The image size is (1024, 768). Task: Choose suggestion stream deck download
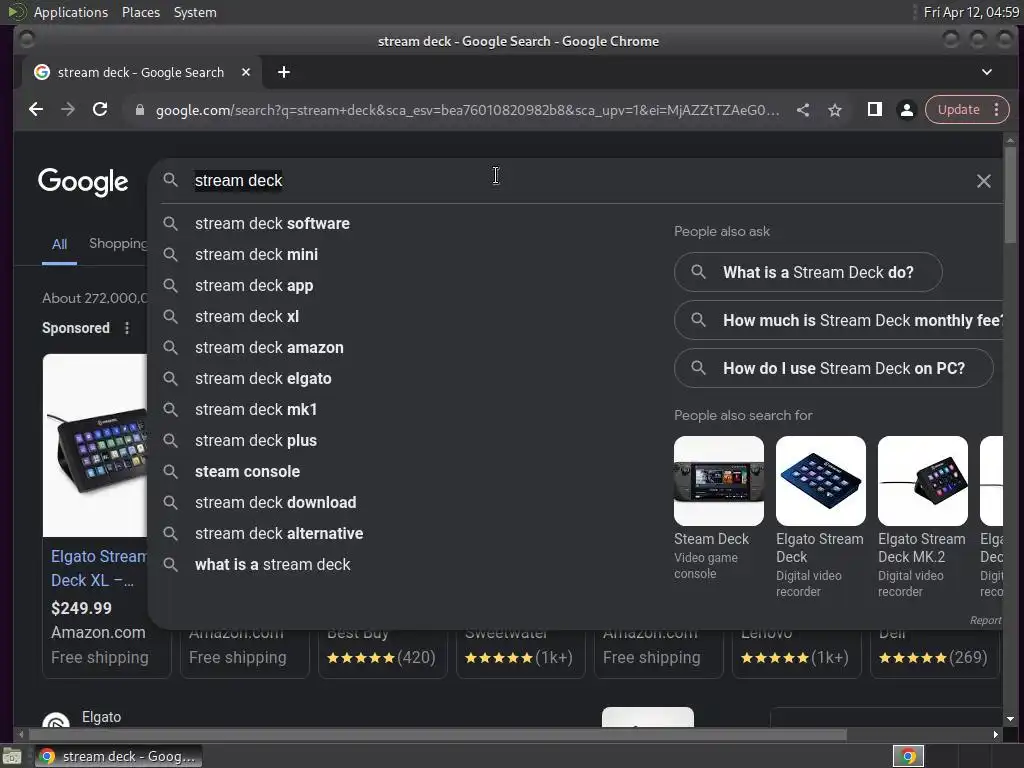click(276, 503)
